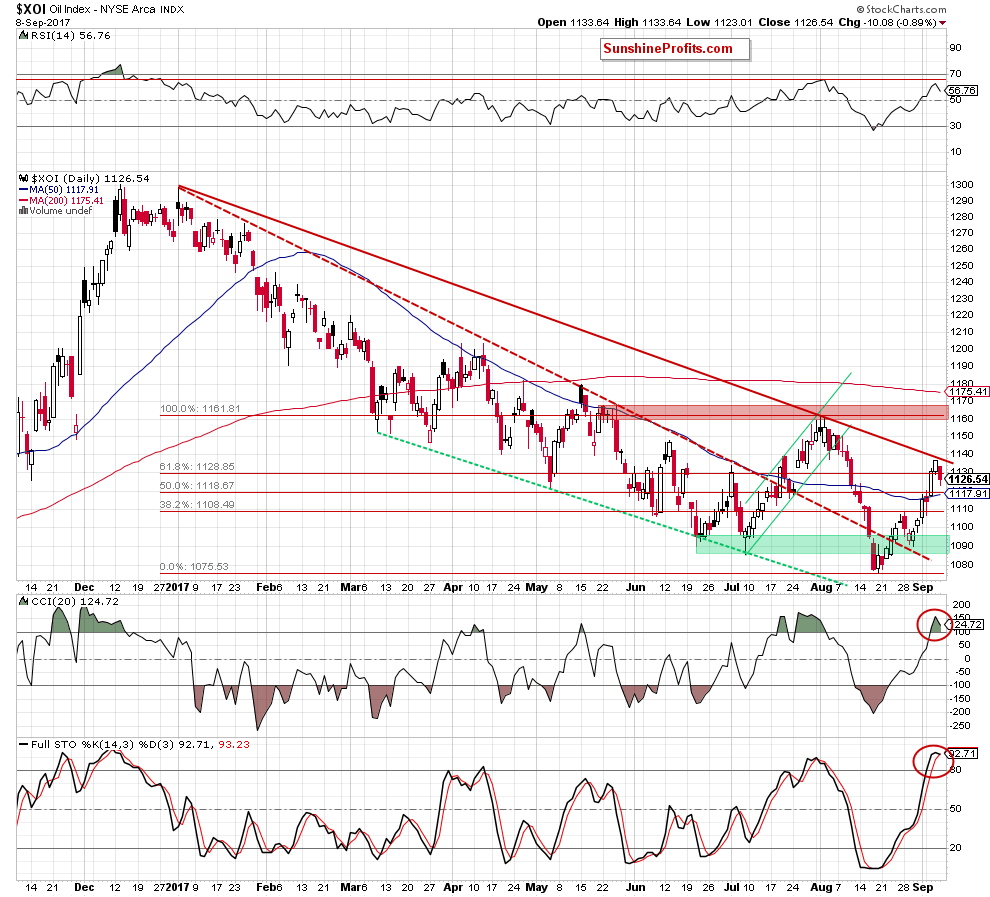Click the 1117.91 MA(50) price tag
This screenshot has width=990, height=897.
(x=967, y=493)
